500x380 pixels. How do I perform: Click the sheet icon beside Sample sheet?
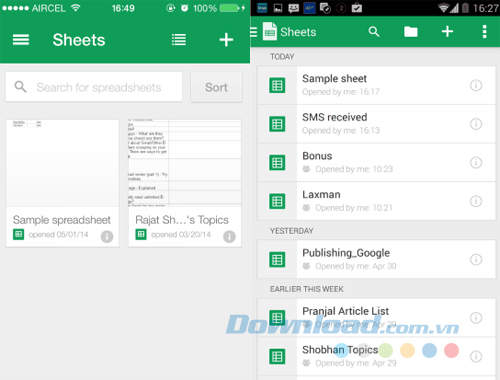277,85
